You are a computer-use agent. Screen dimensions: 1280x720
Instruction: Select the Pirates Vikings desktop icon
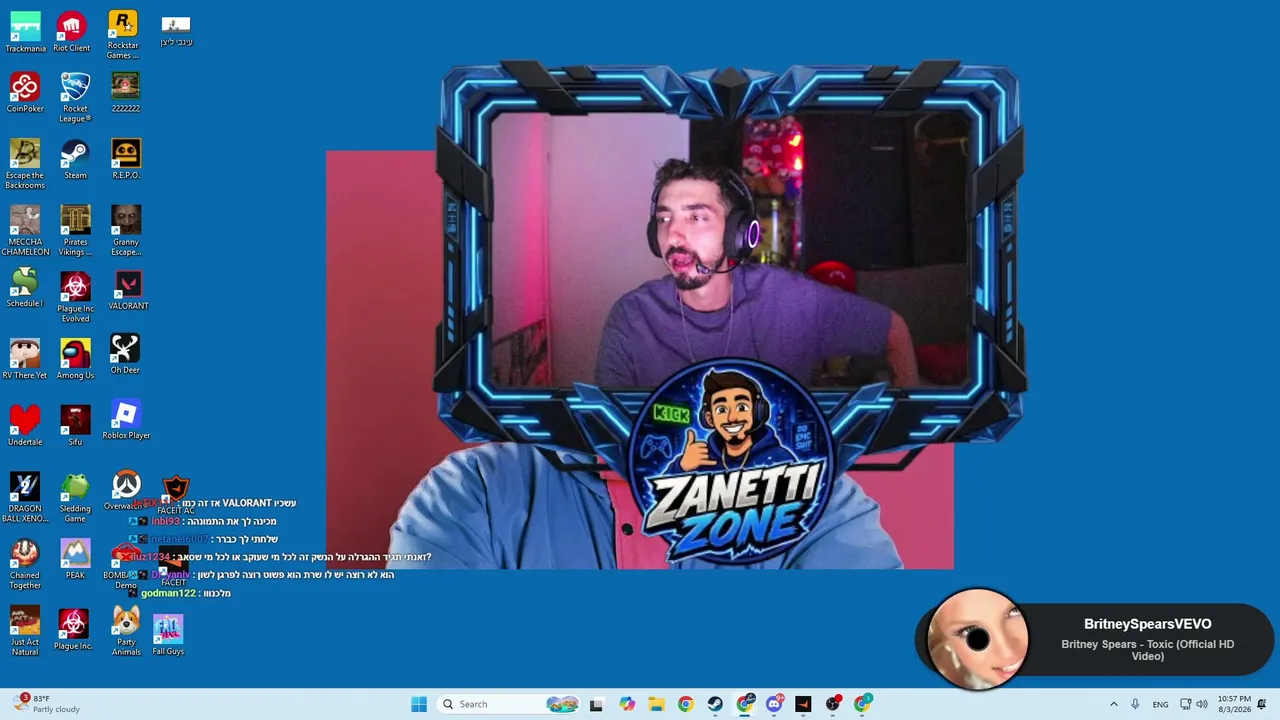(x=75, y=231)
